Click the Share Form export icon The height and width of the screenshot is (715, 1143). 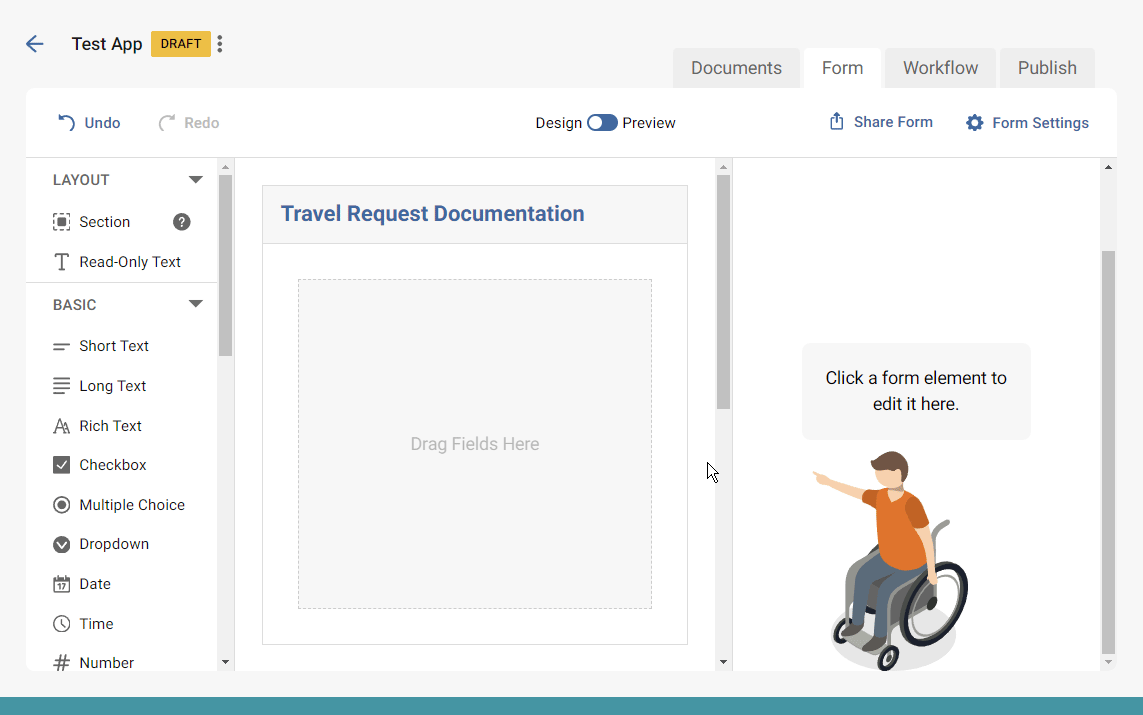(837, 122)
